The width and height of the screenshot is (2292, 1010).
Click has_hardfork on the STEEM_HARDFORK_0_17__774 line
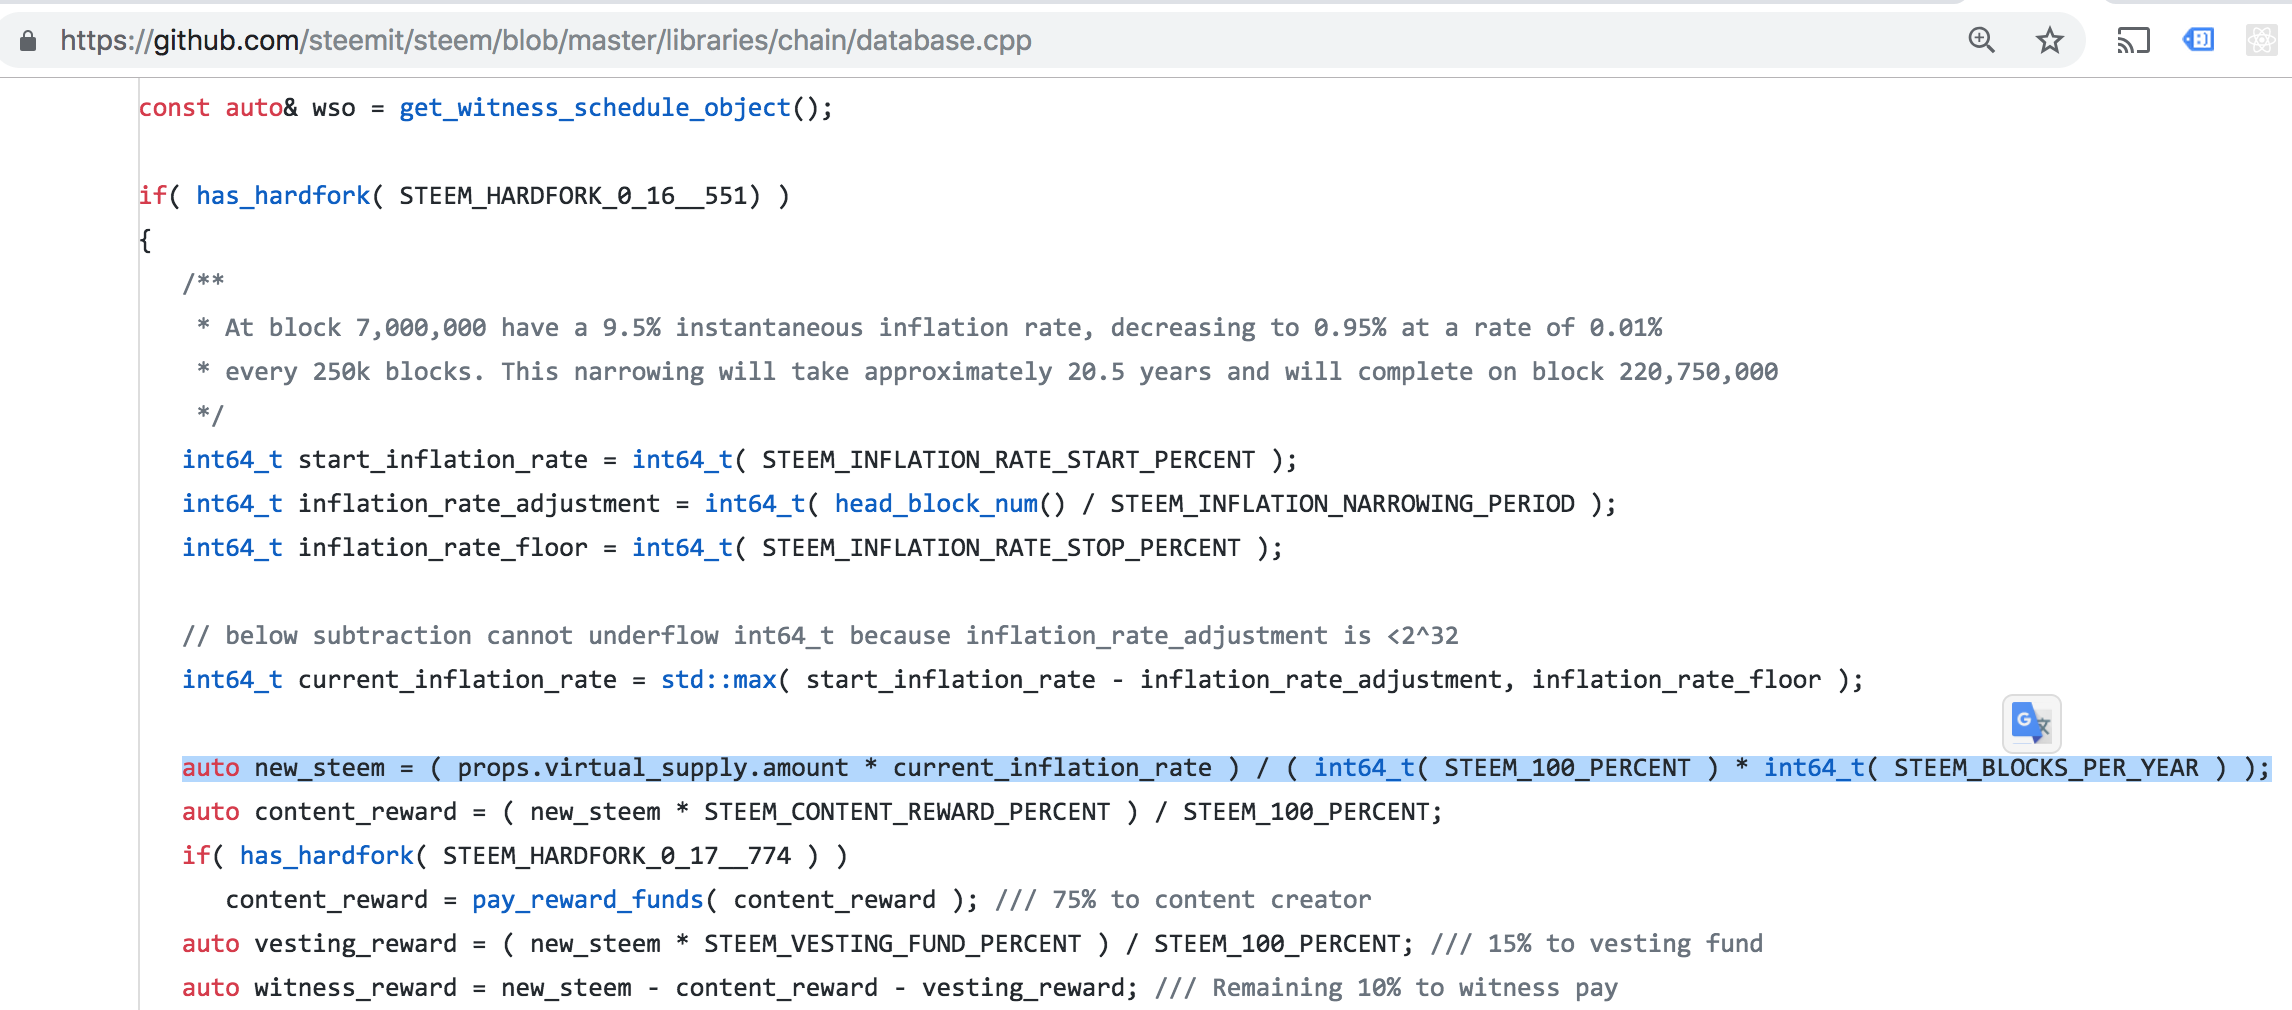click(x=326, y=856)
